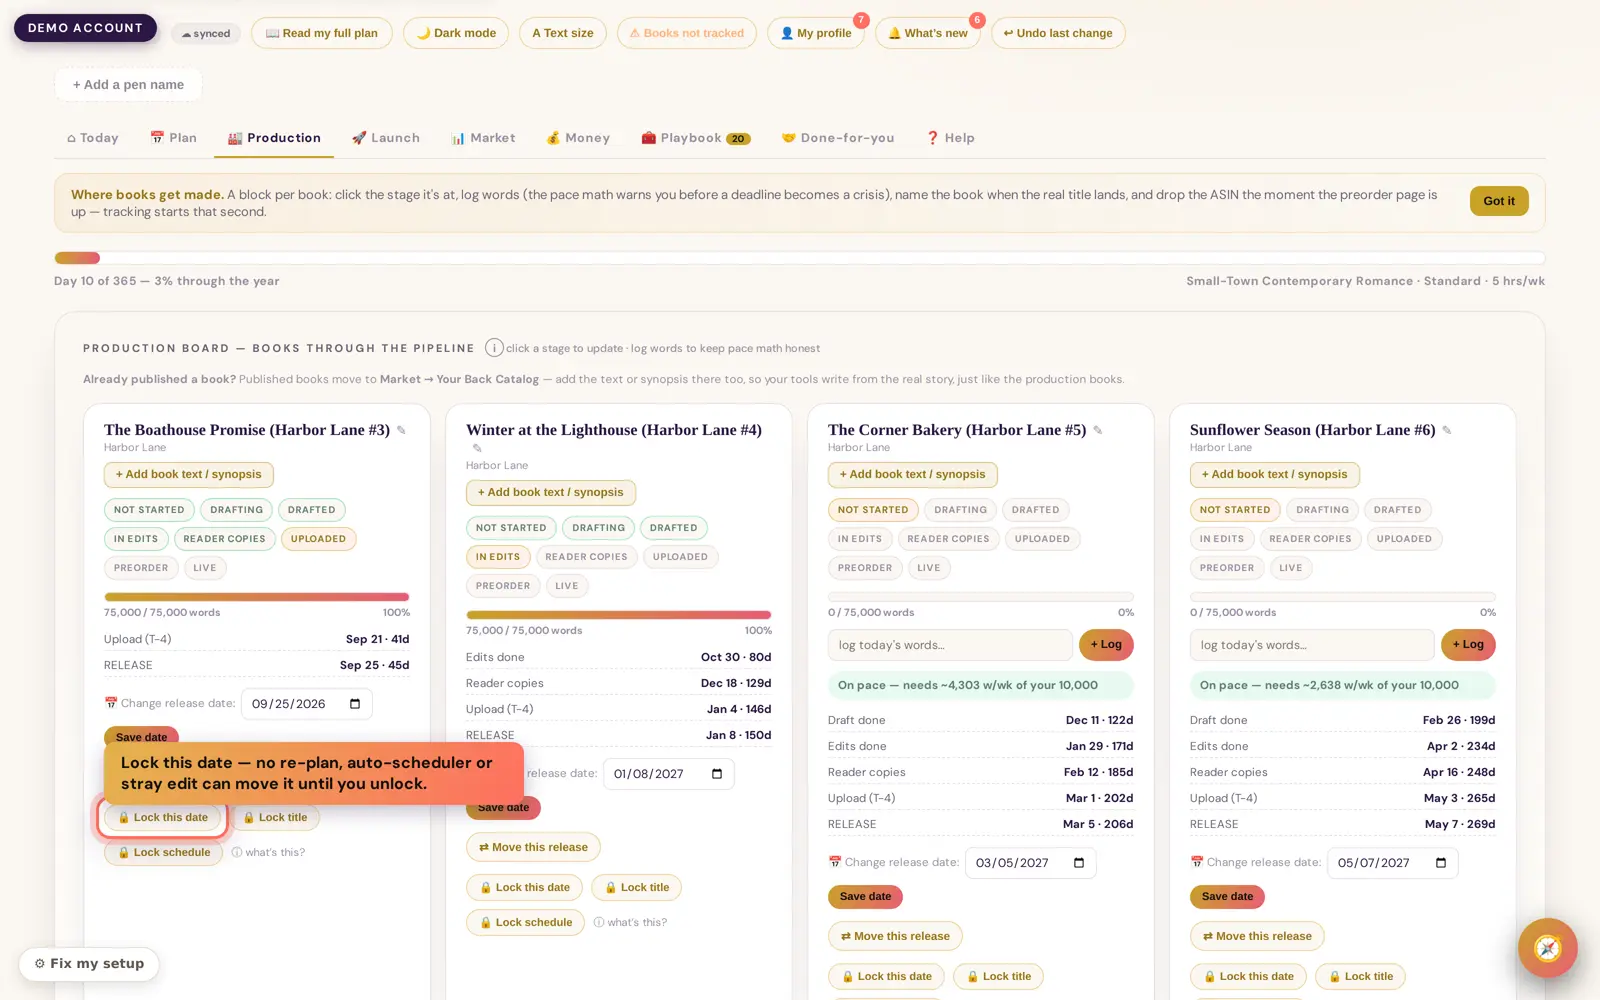The height and width of the screenshot is (1000, 1600).
Task: Open calendar picker on the 01/08/2027 date field
Action: point(717,774)
